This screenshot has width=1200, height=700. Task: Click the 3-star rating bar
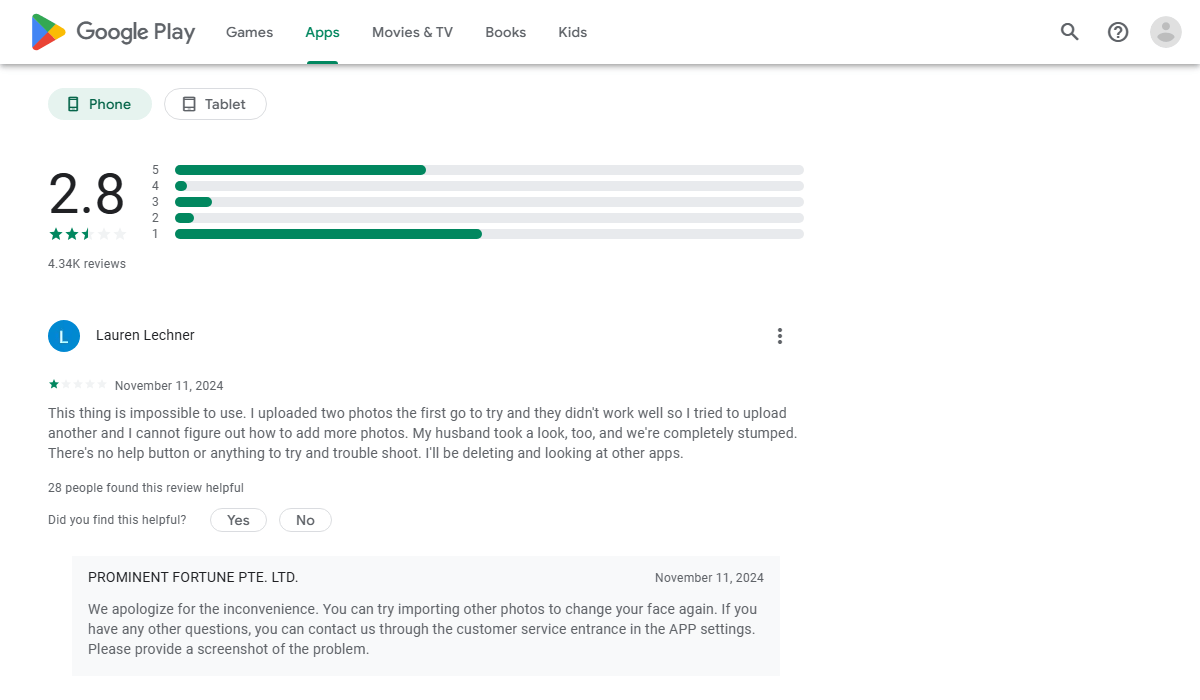(489, 202)
